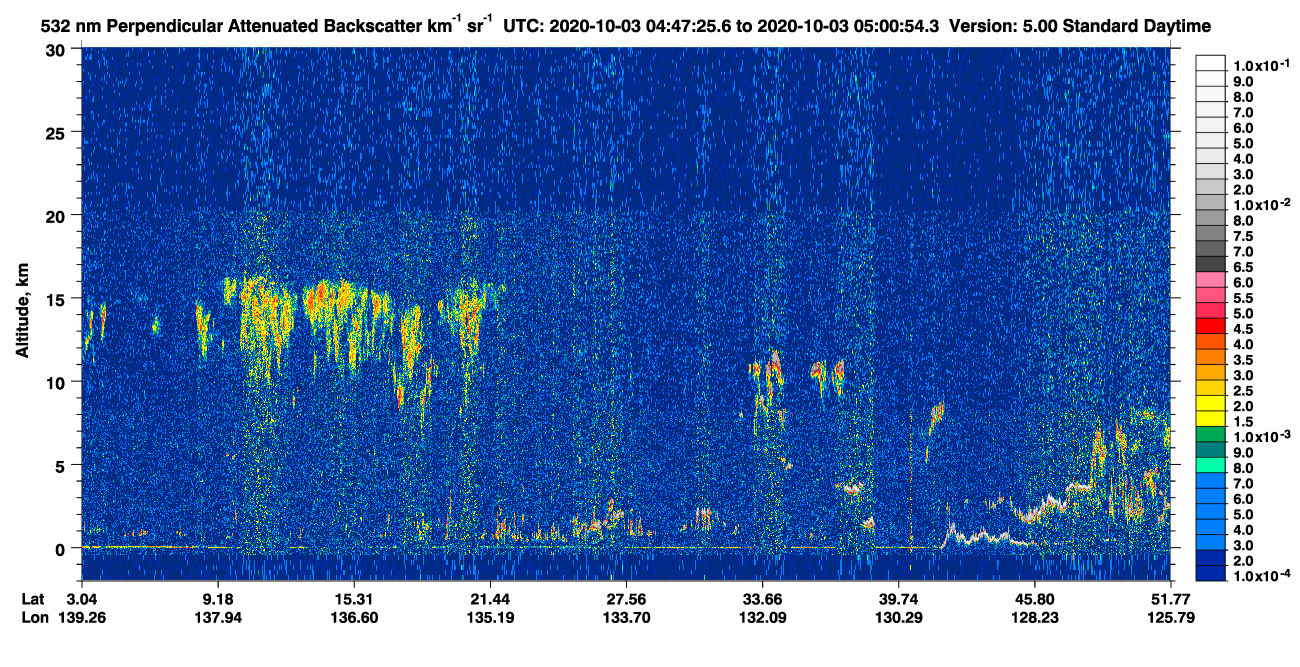
Task: Click the 'Lat' row label
Action: click(34, 598)
